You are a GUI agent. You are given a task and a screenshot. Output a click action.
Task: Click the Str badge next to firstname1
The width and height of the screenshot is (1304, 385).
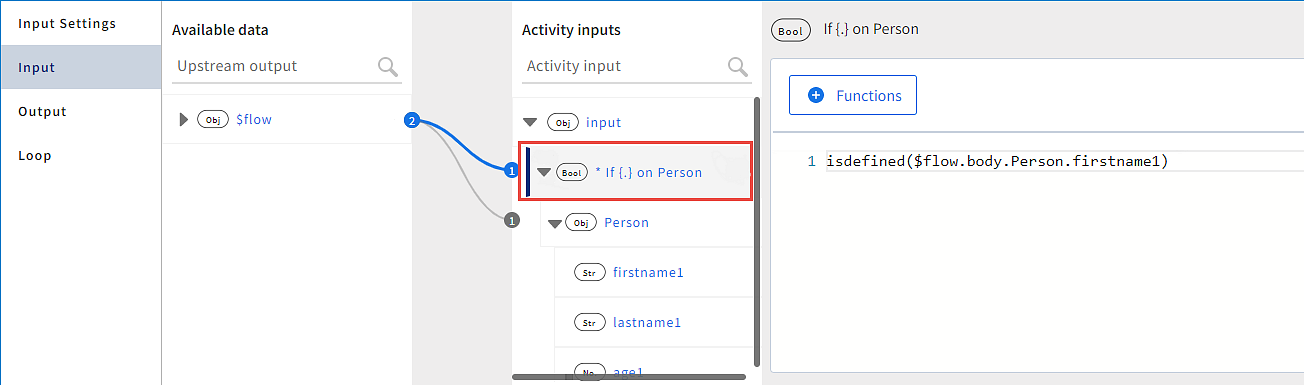tap(589, 272)
